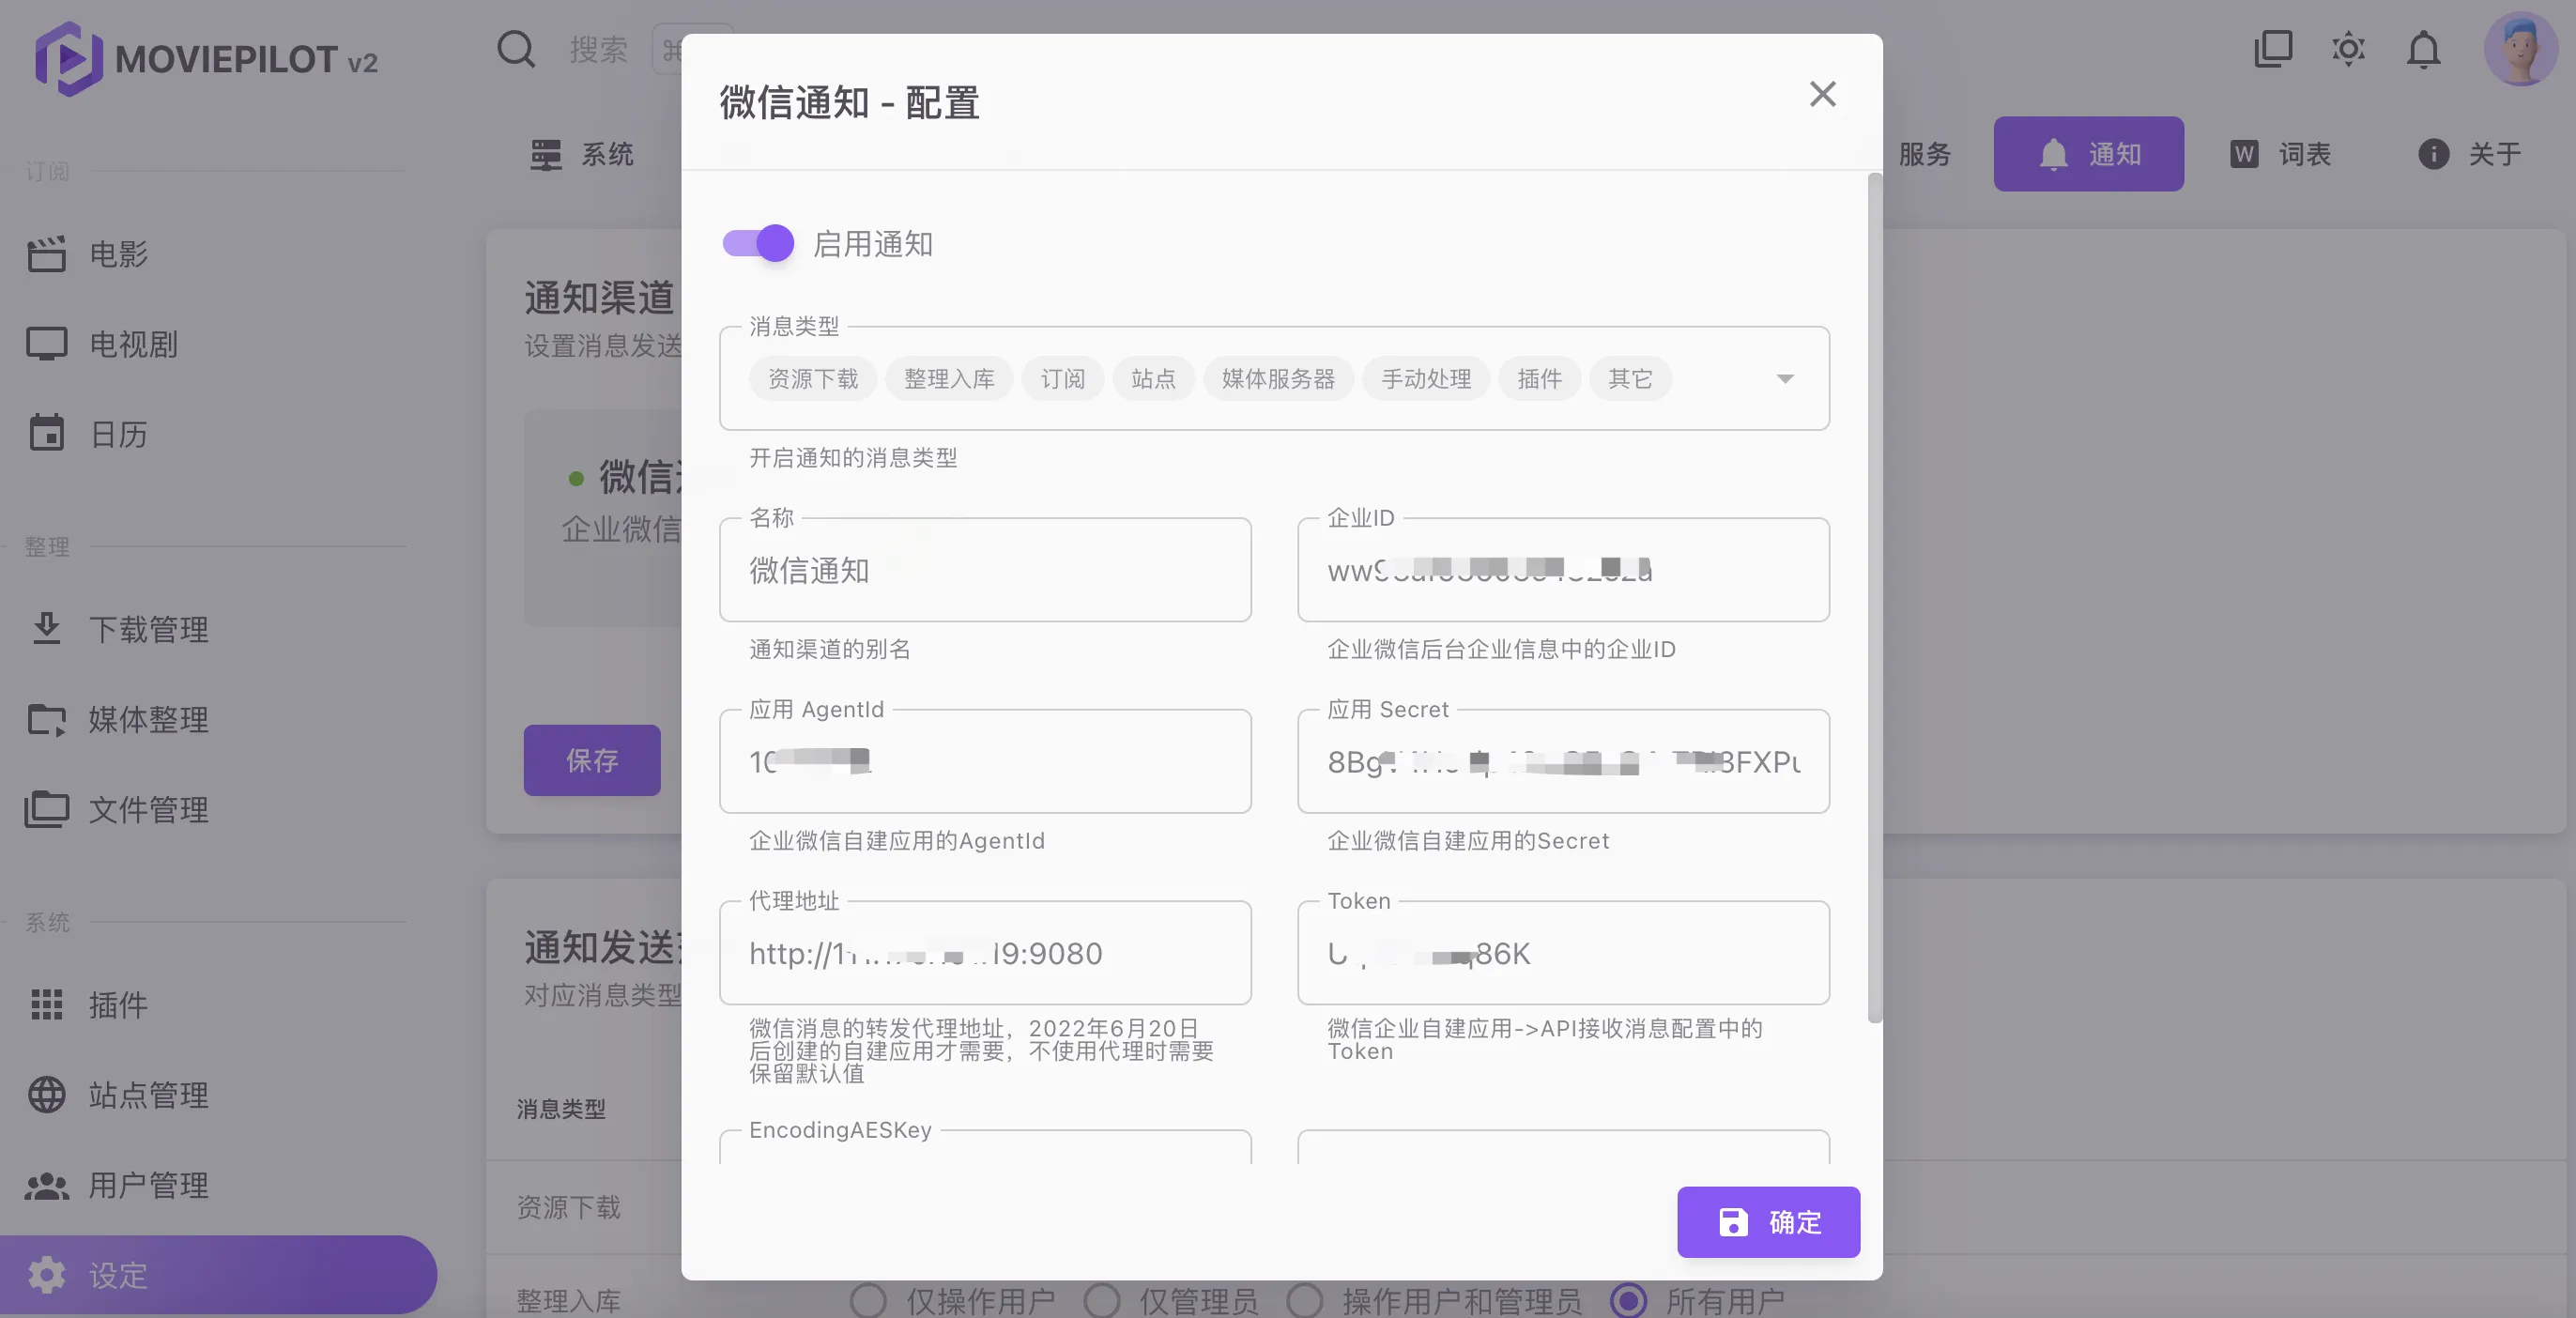2576x1318 pixels.
Task: Open the user avatar menu
Action: click(x=2520, y=49)
